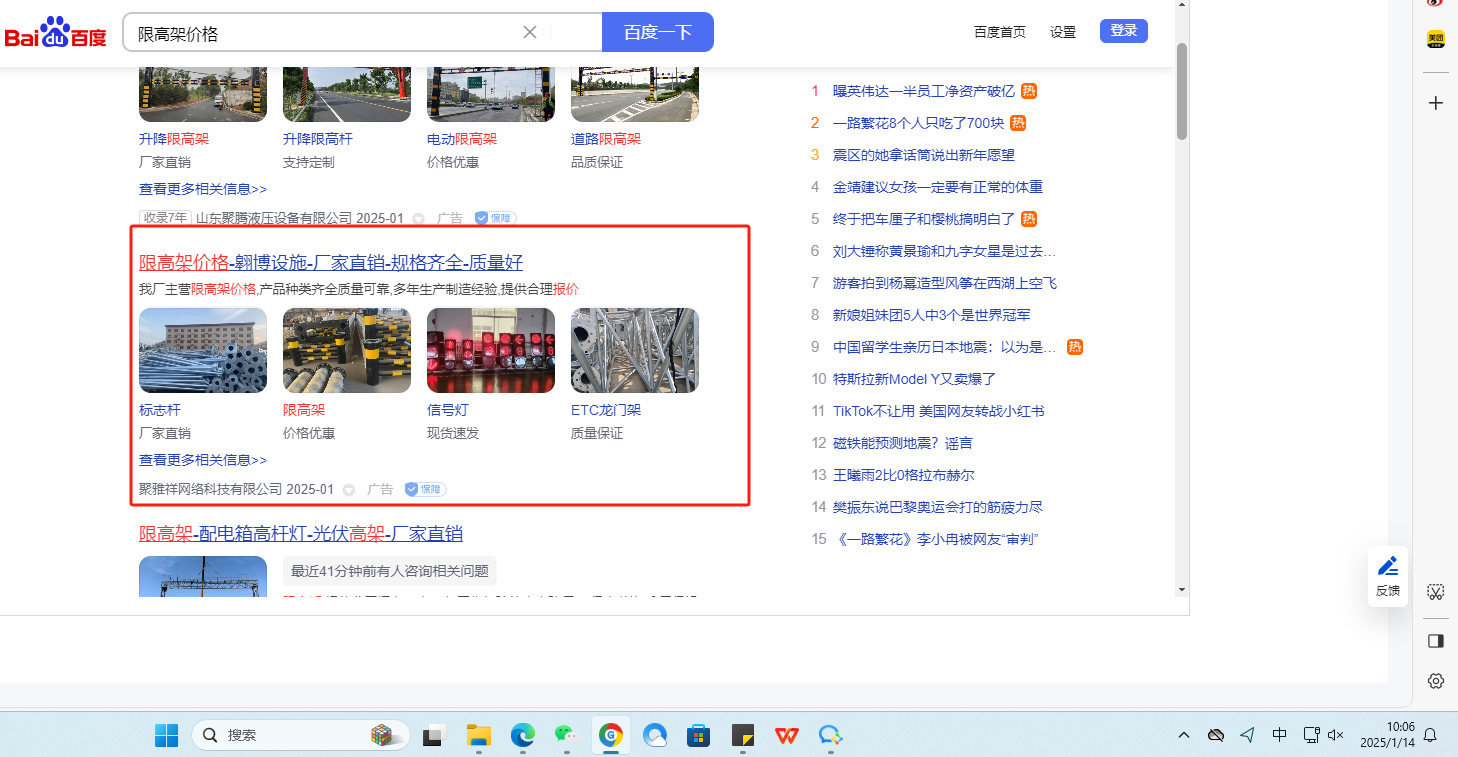Viewport: 1458px width, 757px height.
Task: Click the 登录 login button
Action: [x=1123, y=31]
